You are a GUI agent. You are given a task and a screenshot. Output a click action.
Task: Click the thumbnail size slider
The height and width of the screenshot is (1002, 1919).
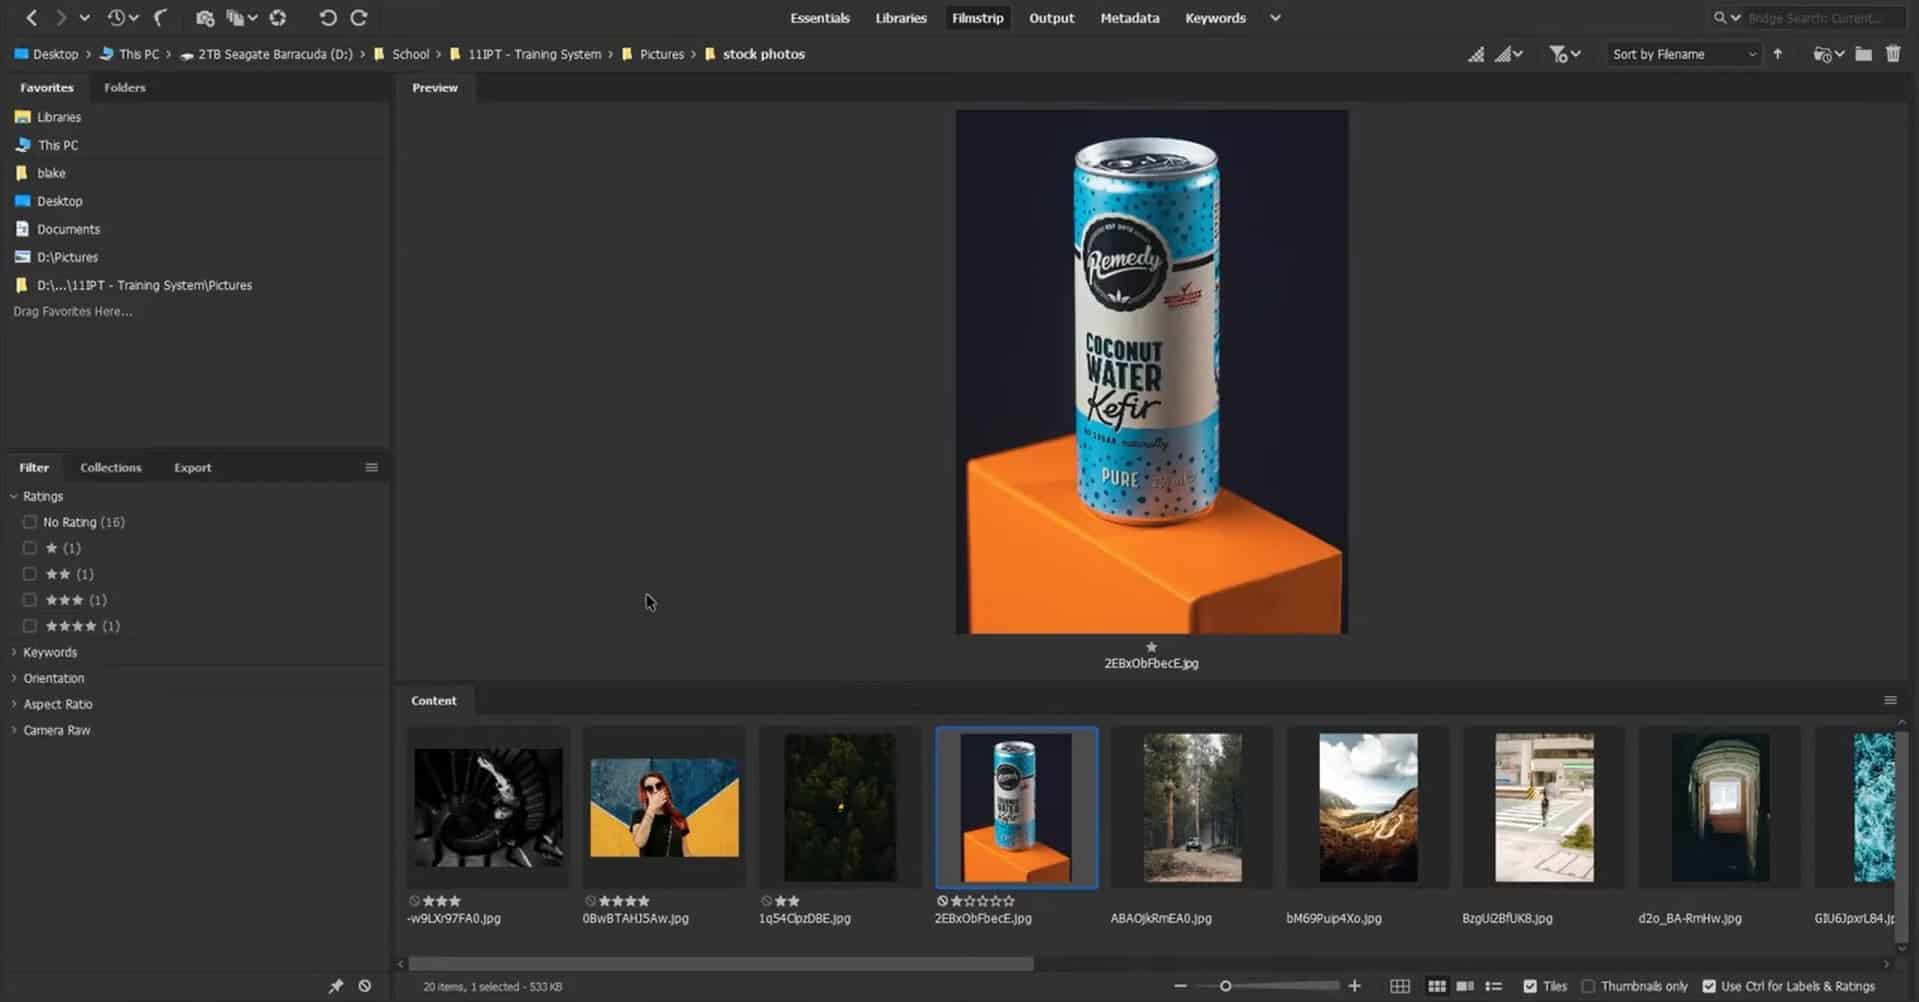tap(1226, 986)
